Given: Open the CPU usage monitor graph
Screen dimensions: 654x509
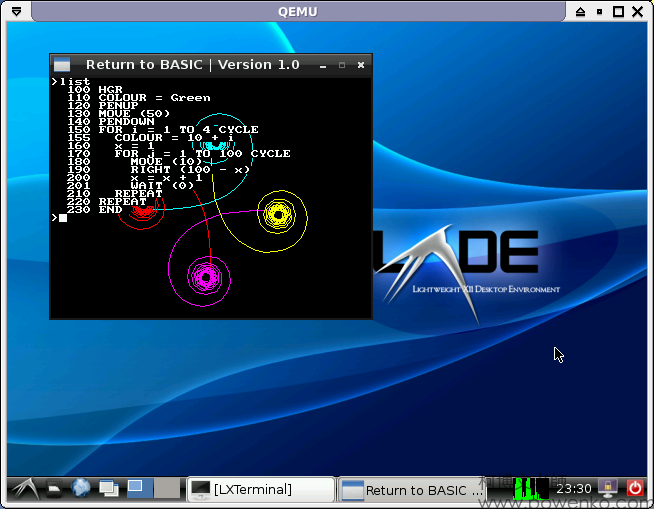Looking at the screenshot, I should point(531,489).
